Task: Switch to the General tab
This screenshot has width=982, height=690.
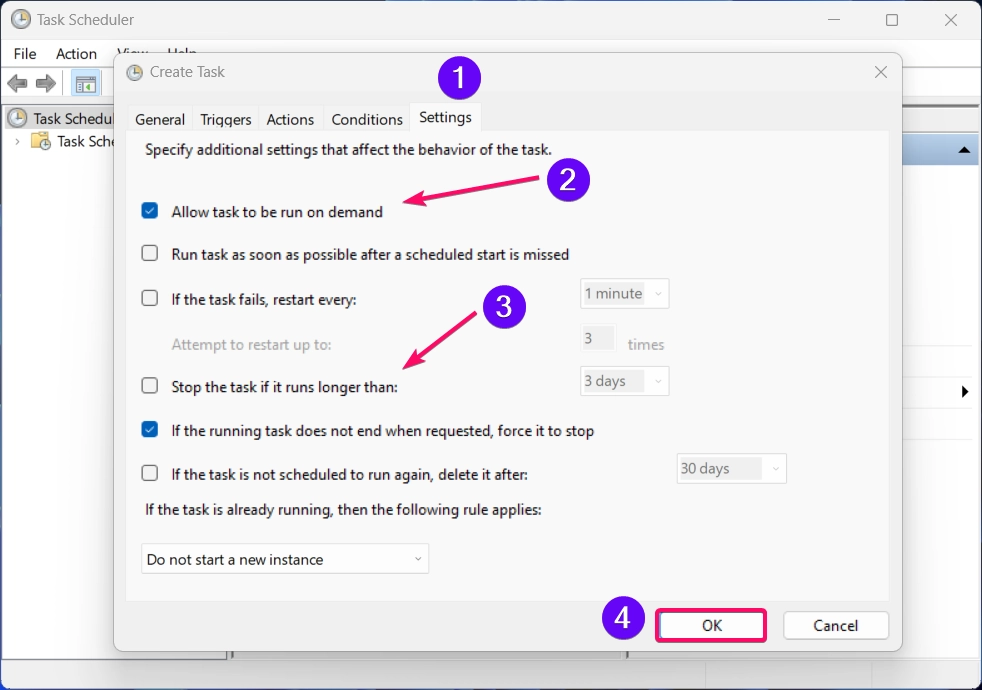Action: [x=160, y=119]
